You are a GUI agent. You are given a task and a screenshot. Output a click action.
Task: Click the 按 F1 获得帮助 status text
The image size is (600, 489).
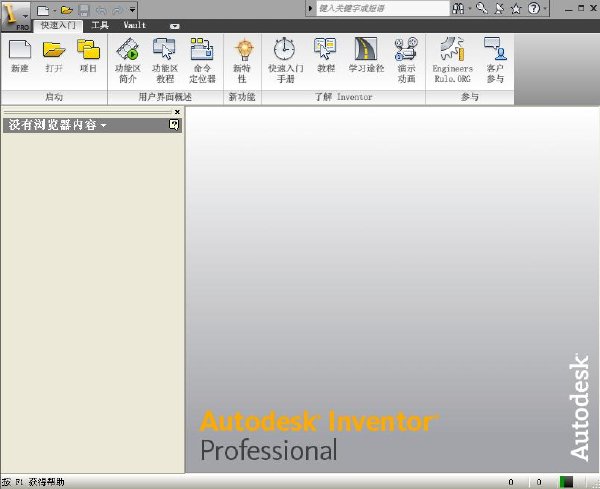33,482
